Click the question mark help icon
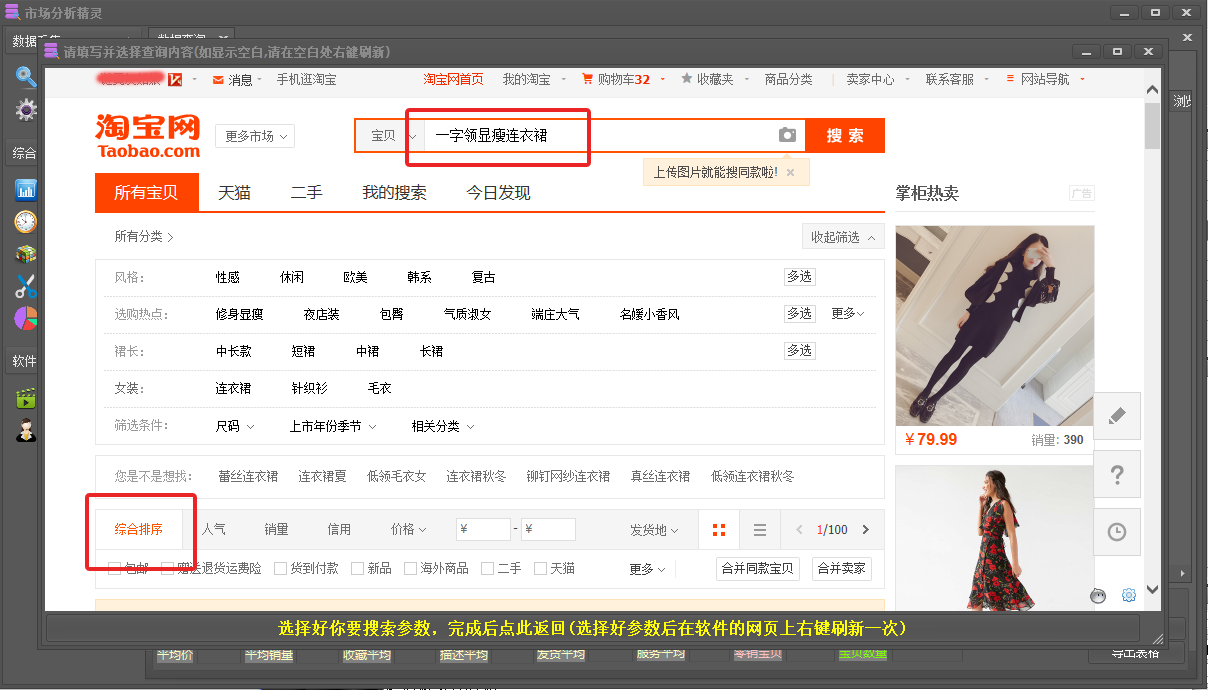Image resolution: width=1208 pixels, height=690 pixels. (1117, 475)
